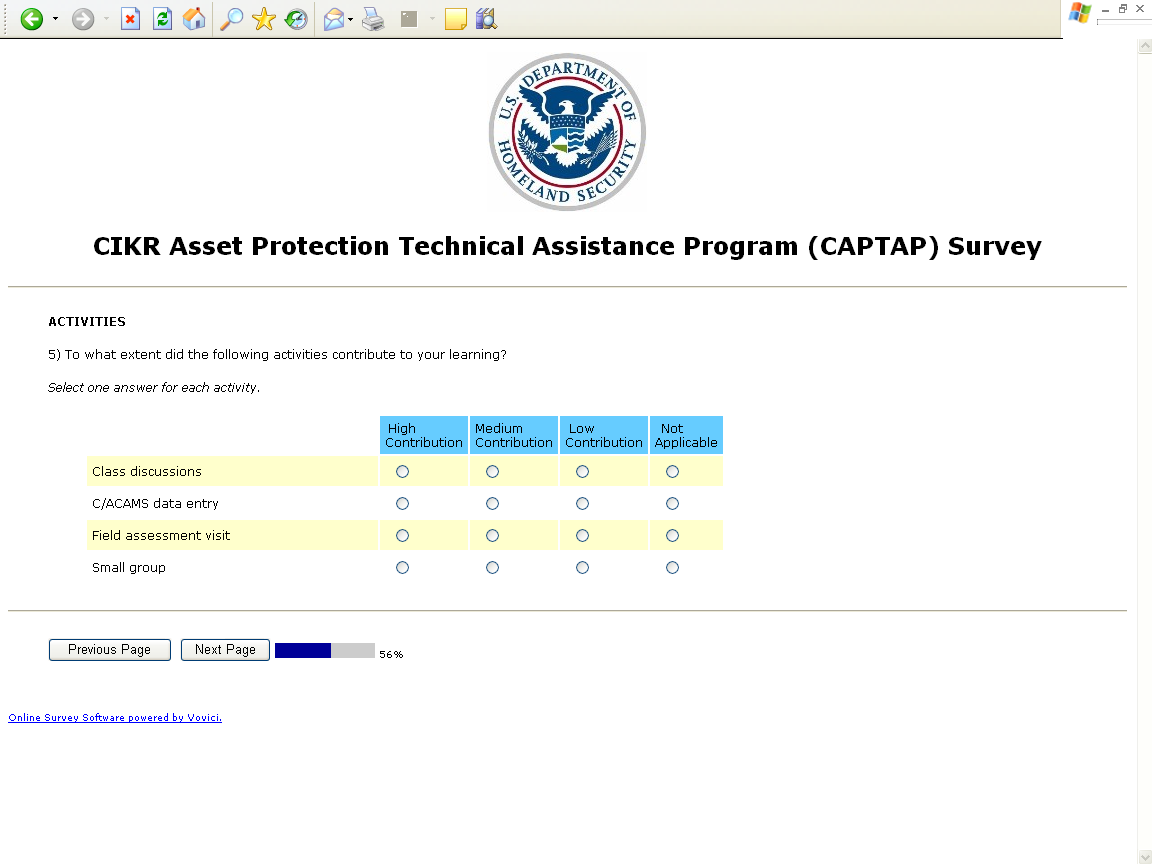Refresh the page using the toolbar icon

coord(162,19)
